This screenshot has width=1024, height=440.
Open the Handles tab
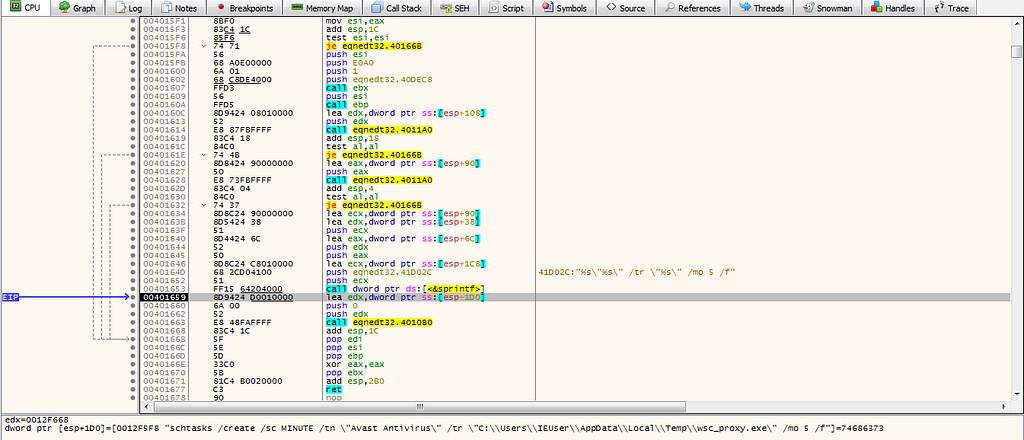point(895,8)
